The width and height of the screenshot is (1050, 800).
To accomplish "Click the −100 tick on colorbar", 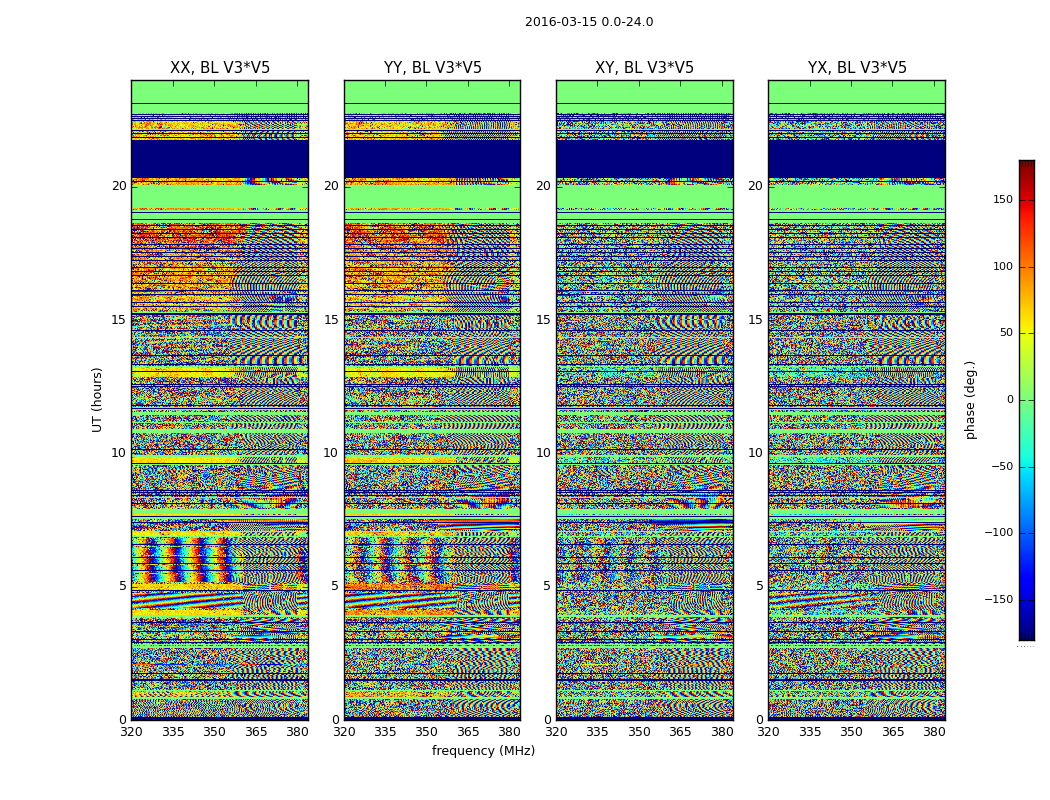I will (999, 532).
